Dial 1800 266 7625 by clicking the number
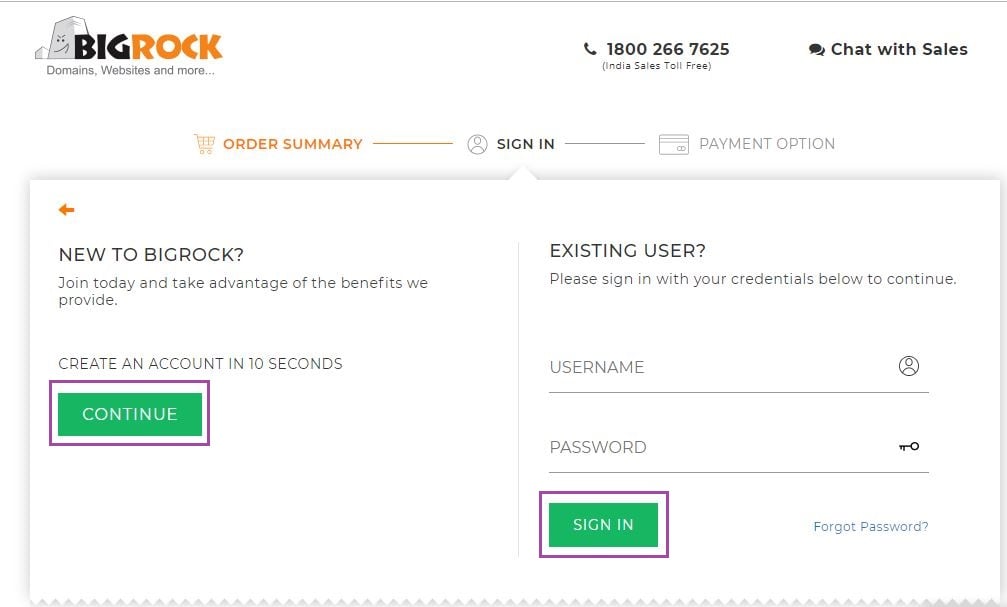This screenshot has height=607, width=1007. coord(666,48)
